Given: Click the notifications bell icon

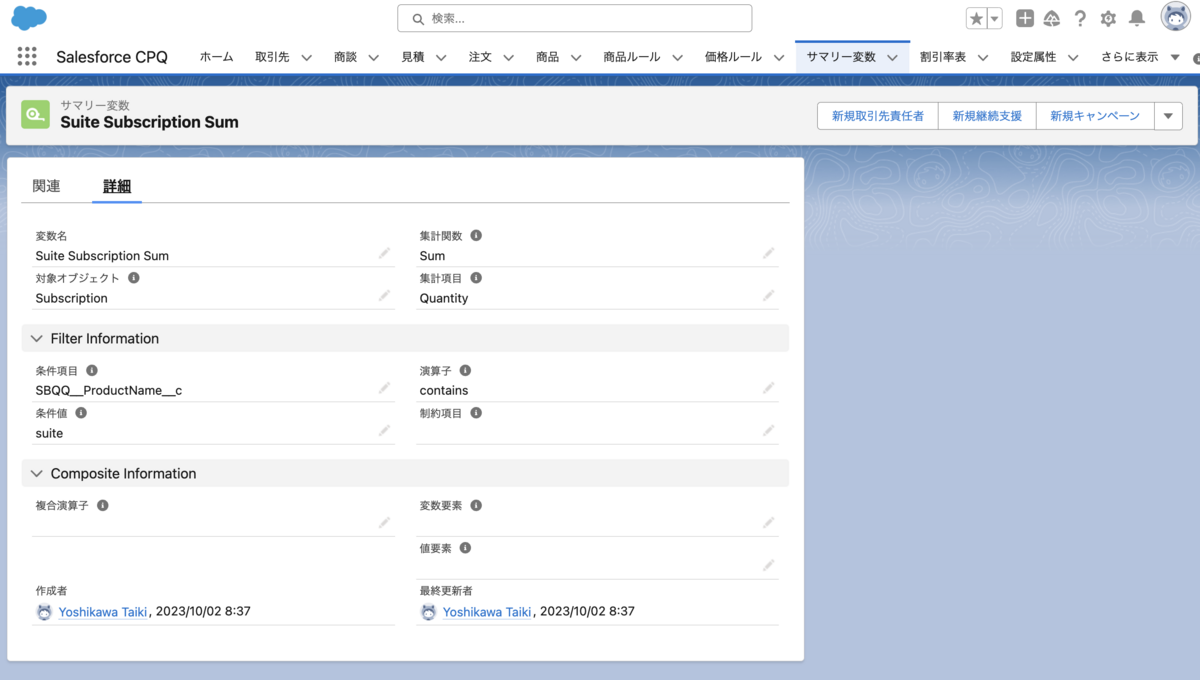Looking at the screenshot, I should point(1136,18).
